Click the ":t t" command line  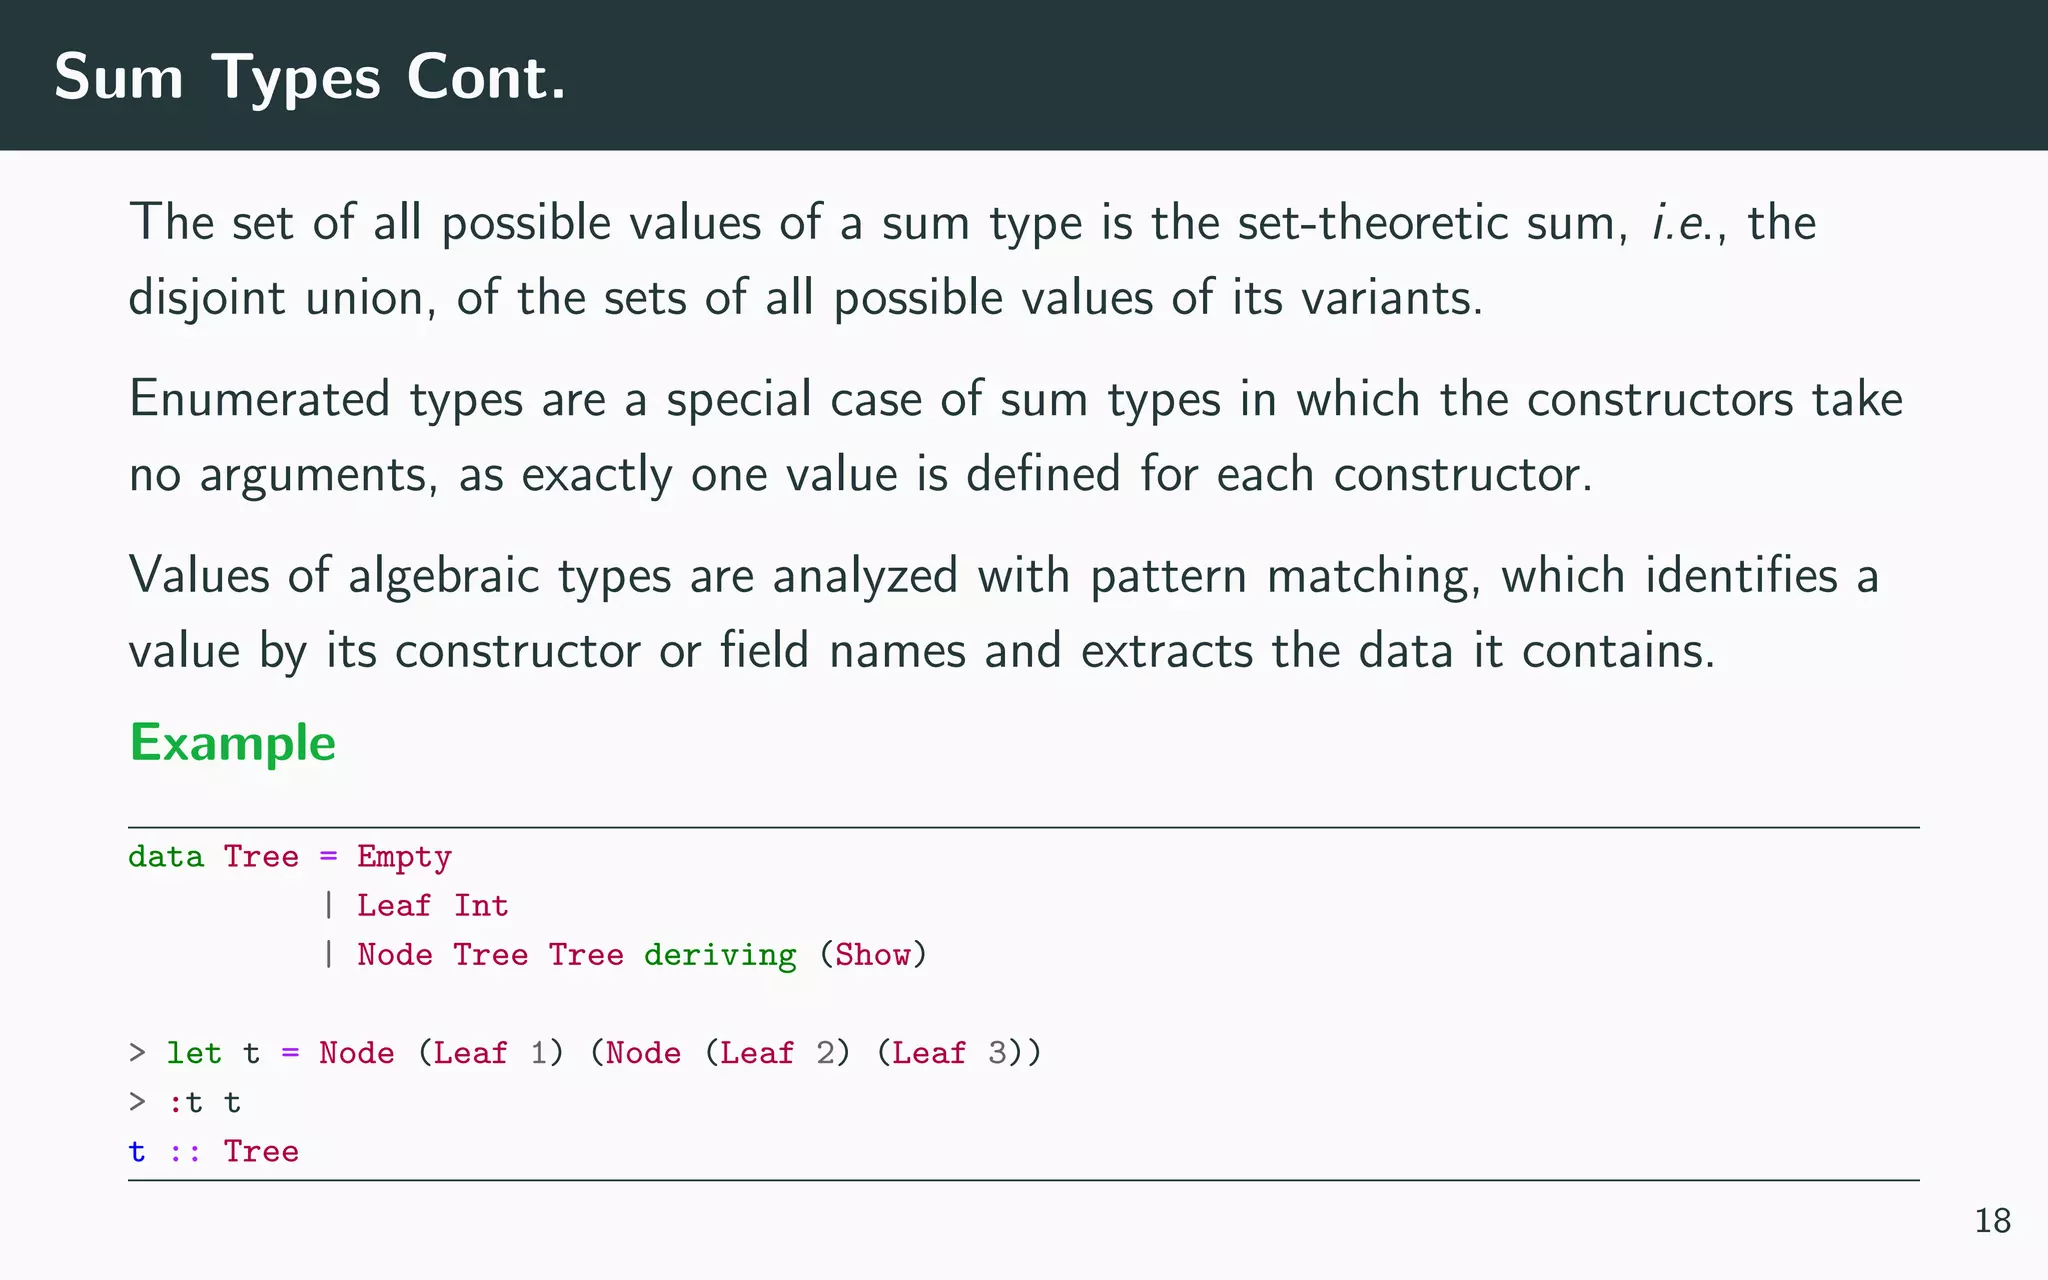point(204,1102)
